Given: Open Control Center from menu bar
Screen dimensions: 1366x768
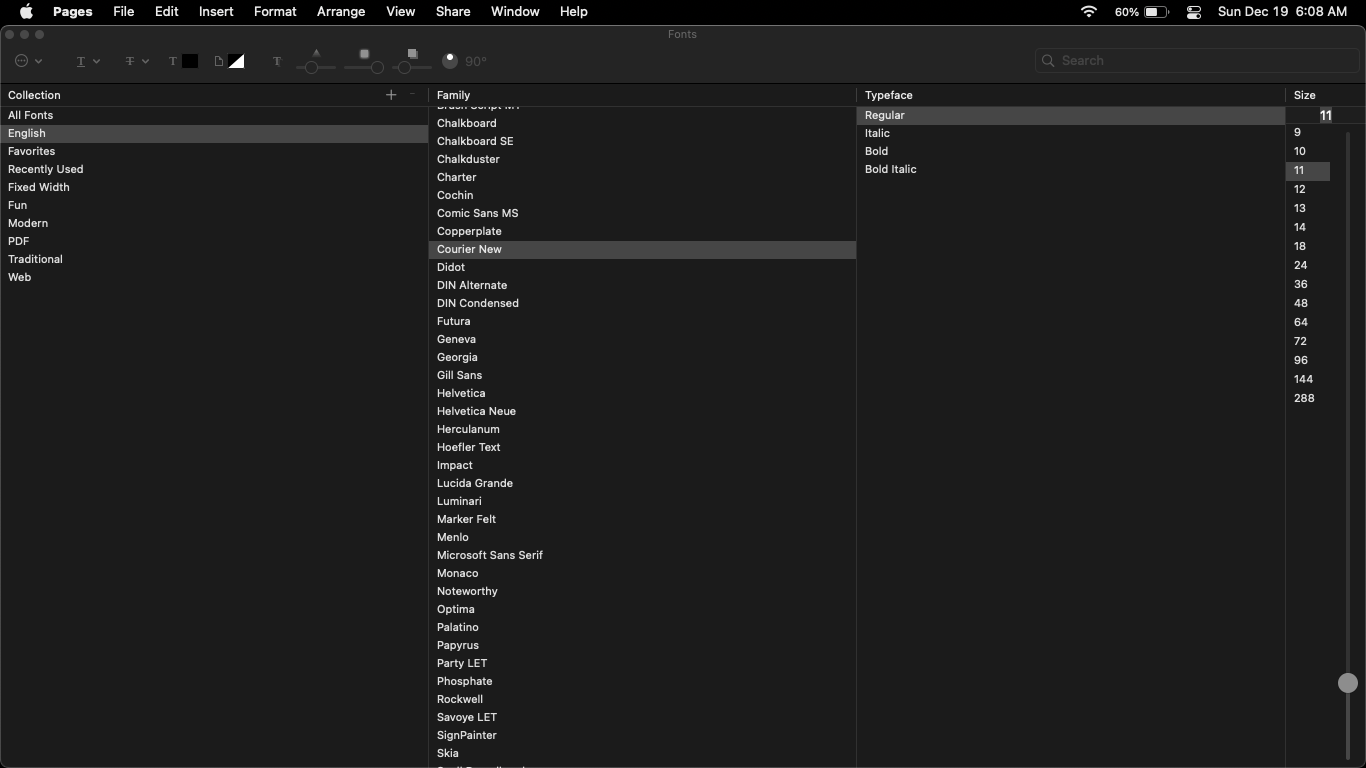Looking at the screenshot, I should [x=1194, y=12].
